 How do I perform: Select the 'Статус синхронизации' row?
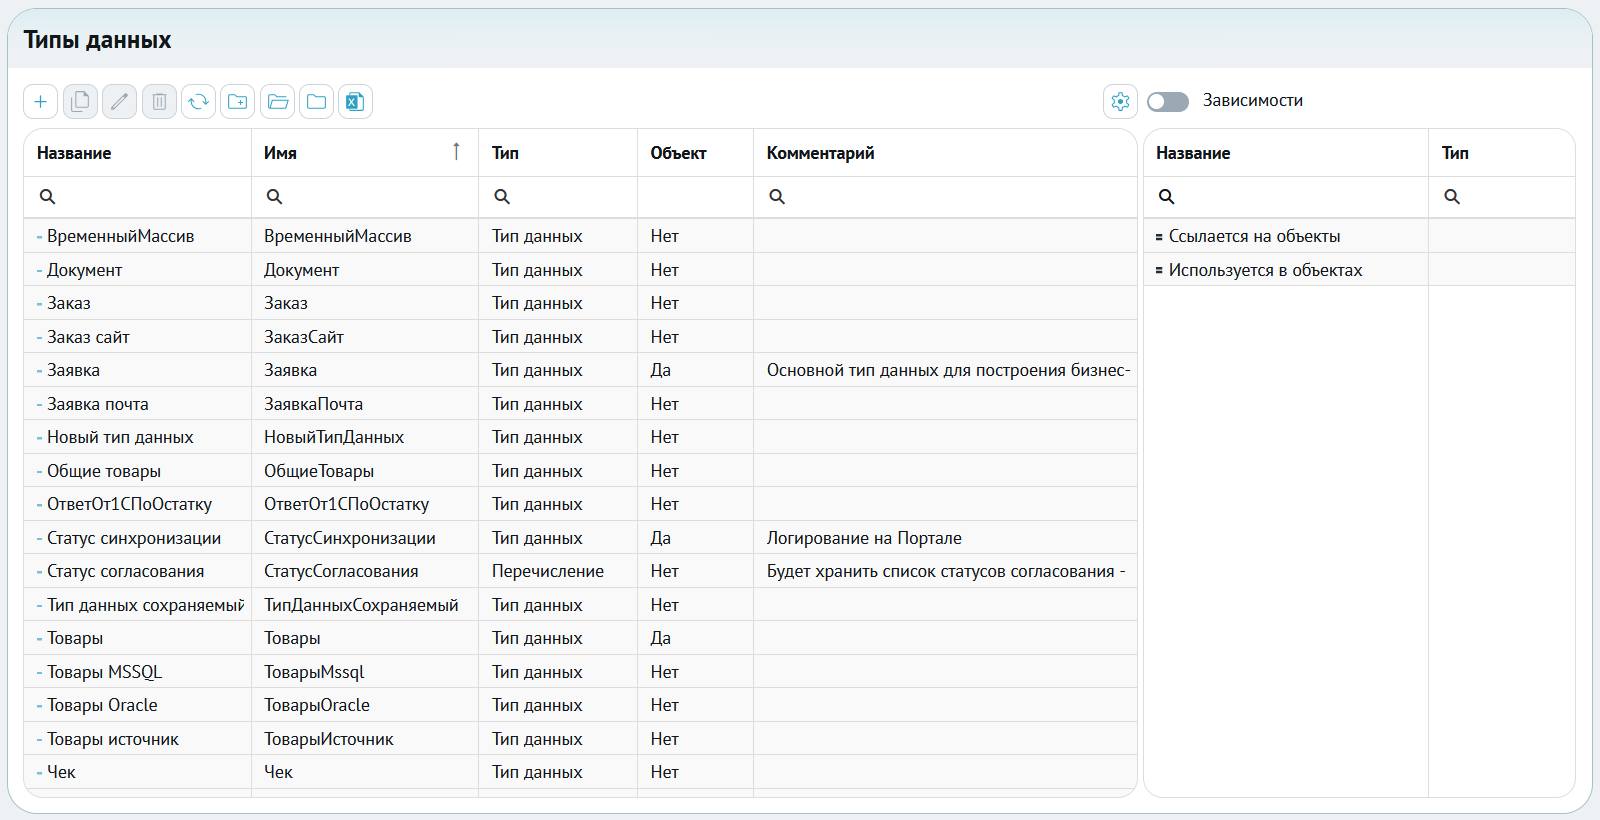point(580,538)
